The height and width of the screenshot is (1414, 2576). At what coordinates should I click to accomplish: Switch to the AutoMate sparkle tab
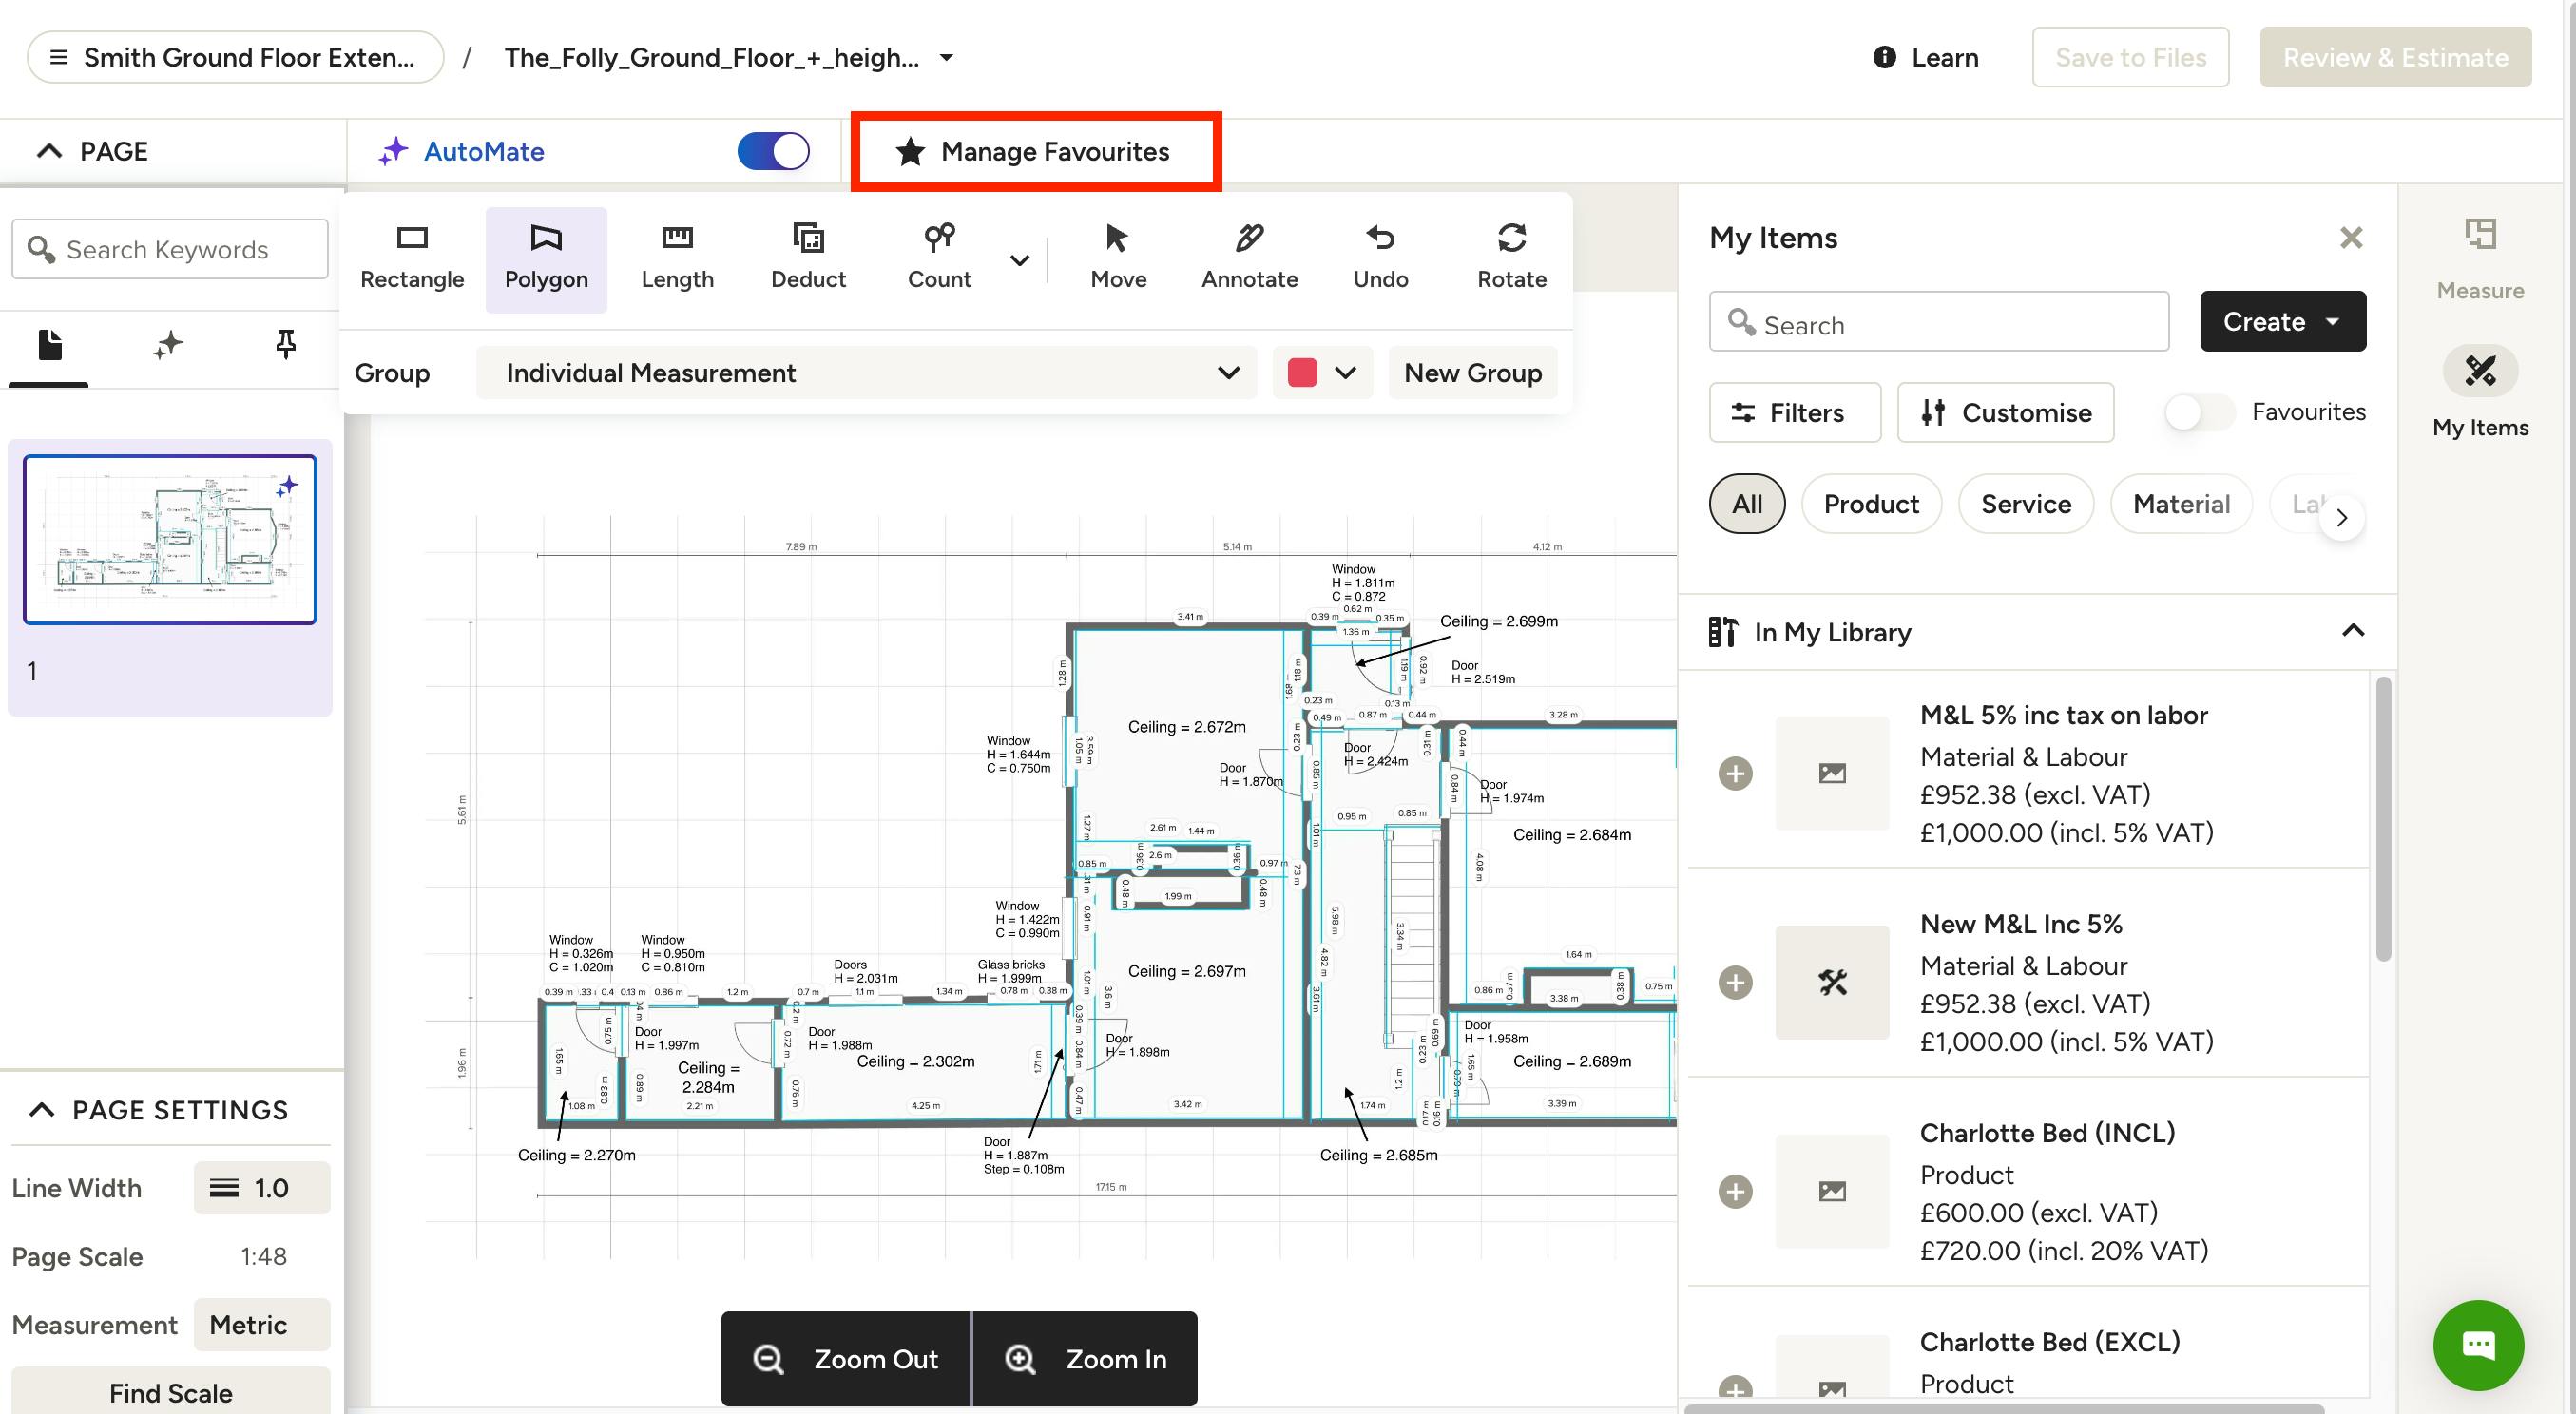click(x=168, y=345)
